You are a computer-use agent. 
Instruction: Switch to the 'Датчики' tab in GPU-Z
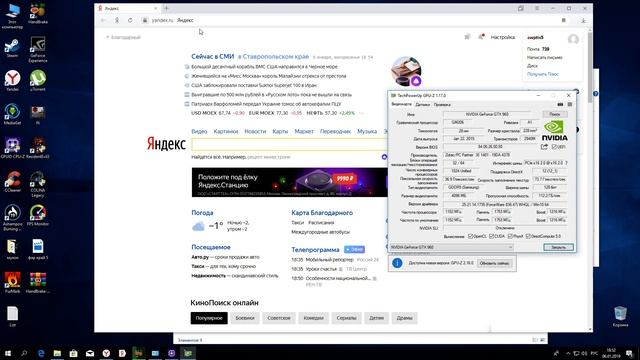tap(423, 105)
